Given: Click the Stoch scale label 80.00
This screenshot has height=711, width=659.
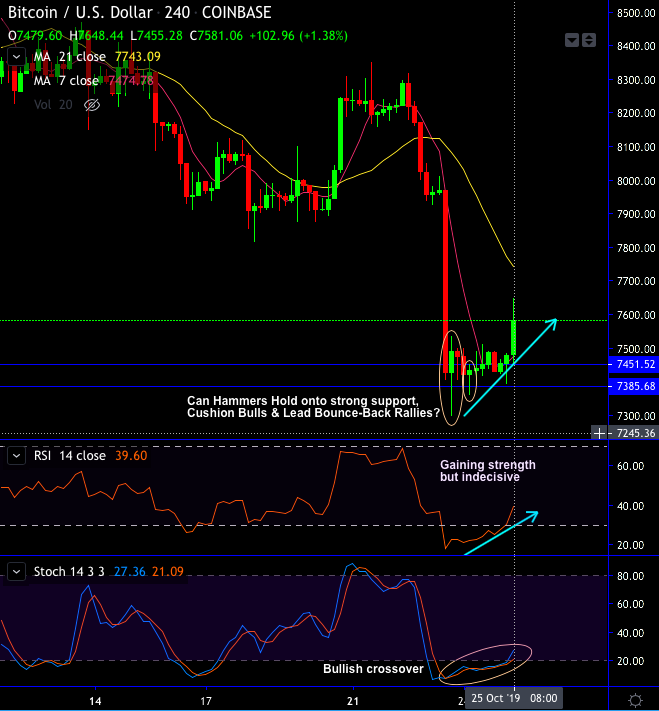Looking at the screenshot, I should pos(630,576).
